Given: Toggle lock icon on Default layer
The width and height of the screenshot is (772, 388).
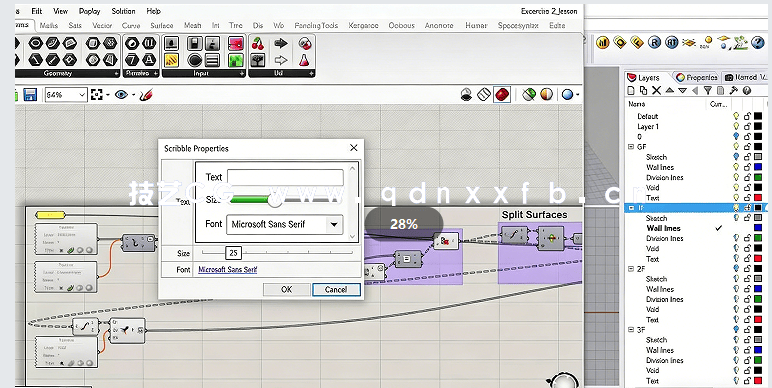Looking at the screenshot, I should tap(747, 116).
